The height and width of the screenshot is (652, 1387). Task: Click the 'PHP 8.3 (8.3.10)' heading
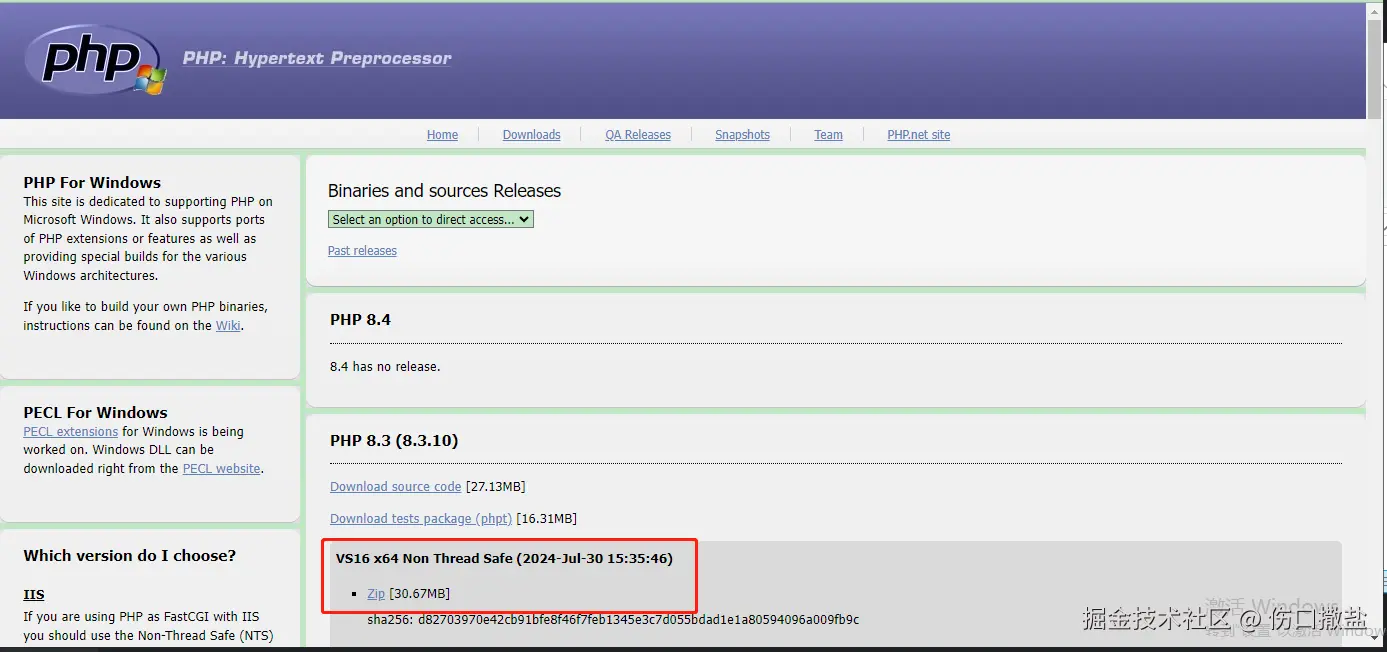(x=394, y=441)
